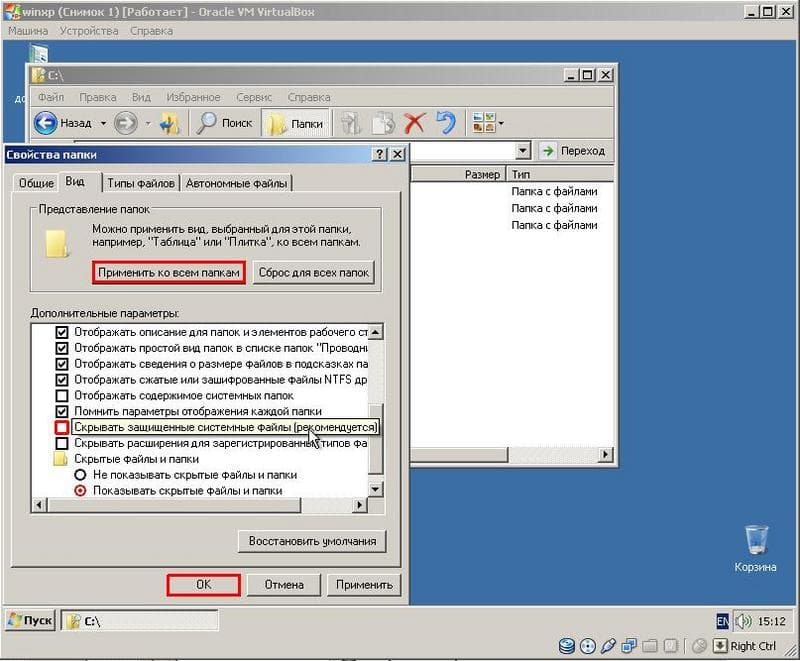Image resolution: width=800 pixels, height=661 pixels.
Task: Click the Back (Назад) arrow icon
Action: [x=45, y=123]
